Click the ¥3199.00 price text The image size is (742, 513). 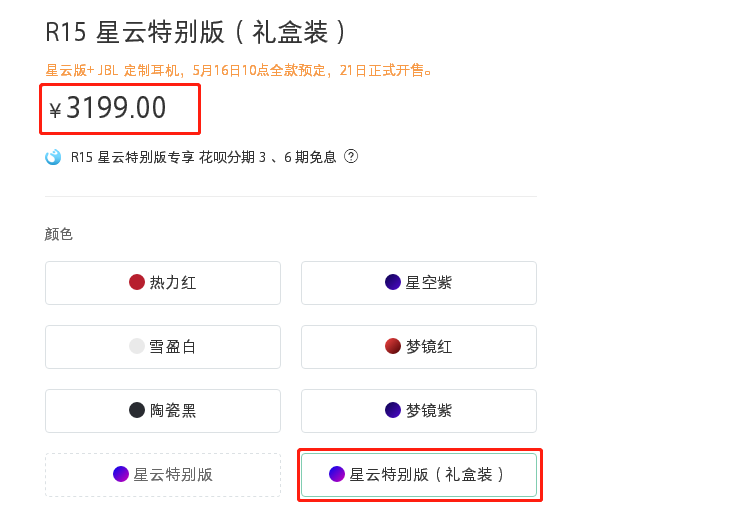115,108
